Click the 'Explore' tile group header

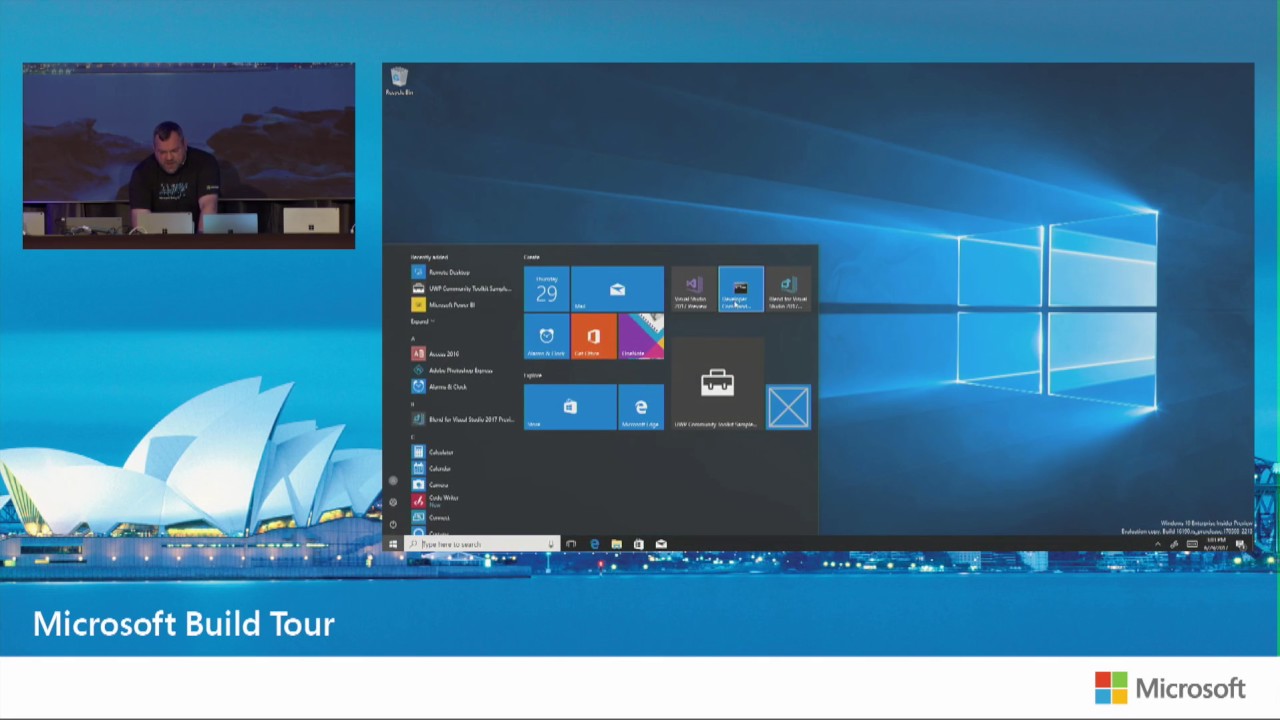pyautogui.click(x=533, y=375)
